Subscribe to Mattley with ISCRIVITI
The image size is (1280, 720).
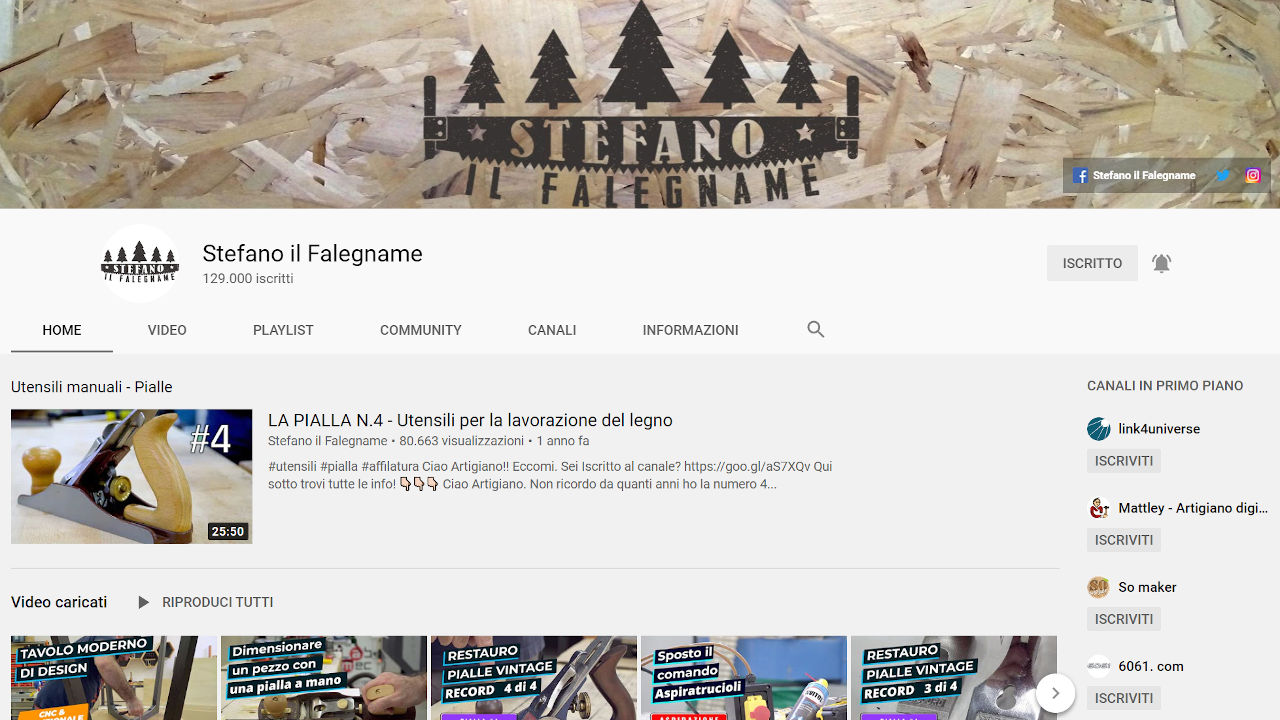pyautogui.click(x=1124, y=540)
